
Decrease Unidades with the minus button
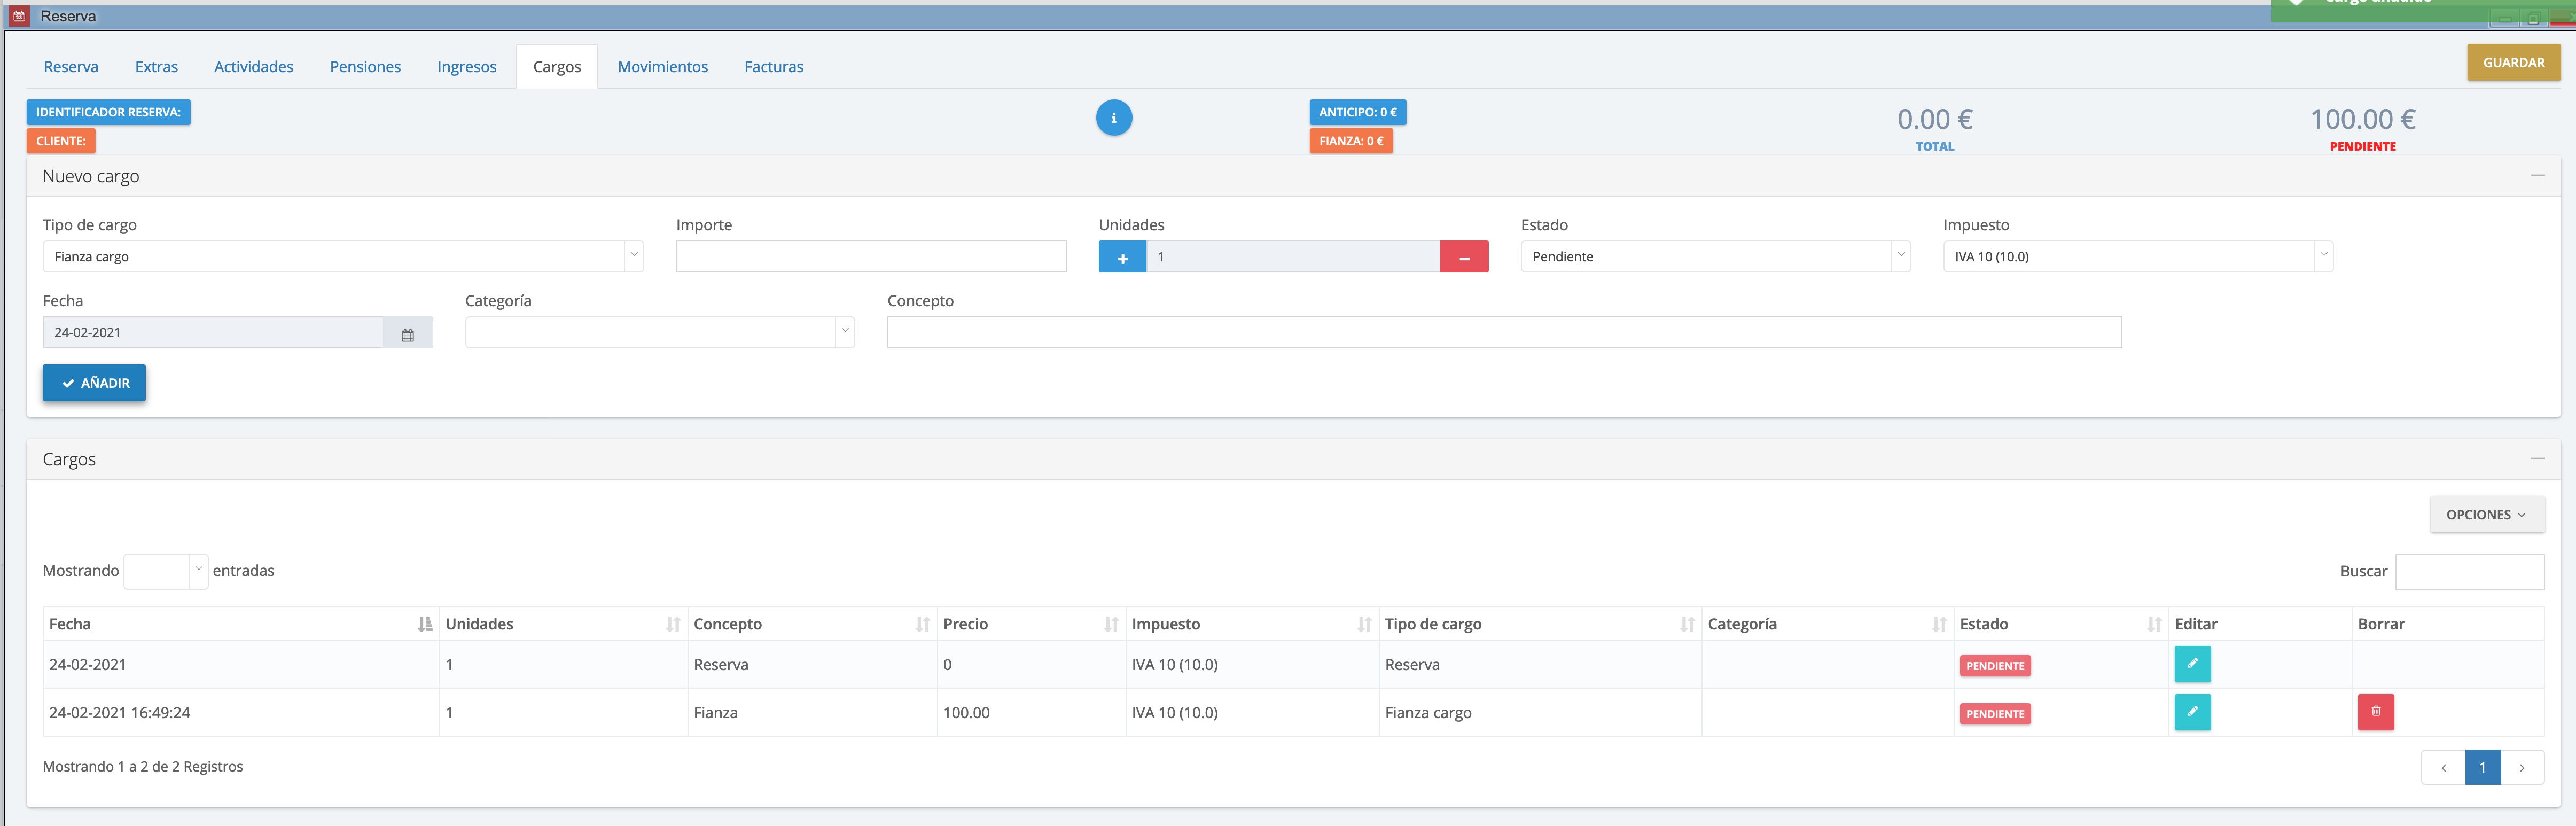[x=1463, y=257]
